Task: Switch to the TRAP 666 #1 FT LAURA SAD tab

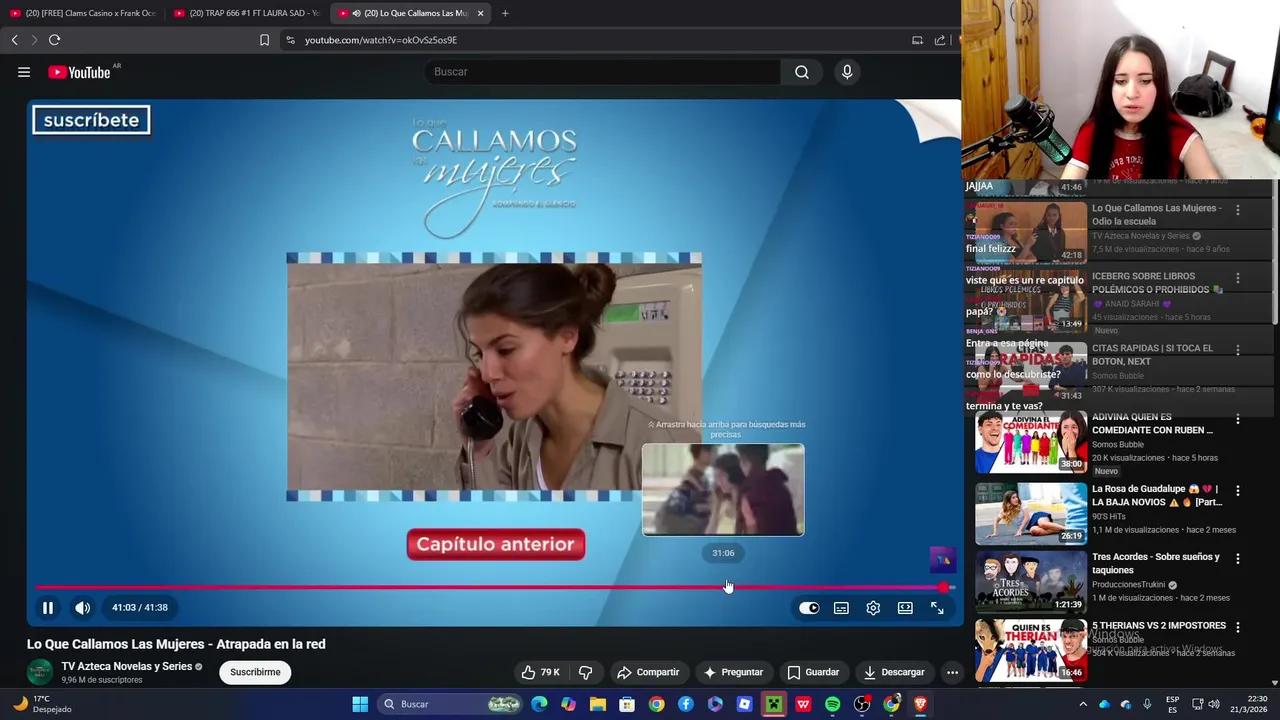Action: 246,13
